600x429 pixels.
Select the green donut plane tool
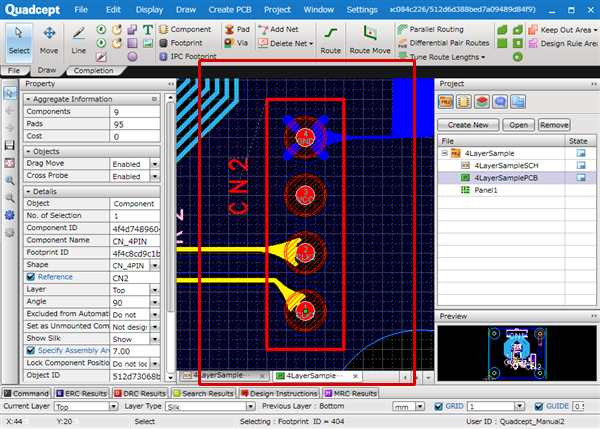tap(518, 57)
